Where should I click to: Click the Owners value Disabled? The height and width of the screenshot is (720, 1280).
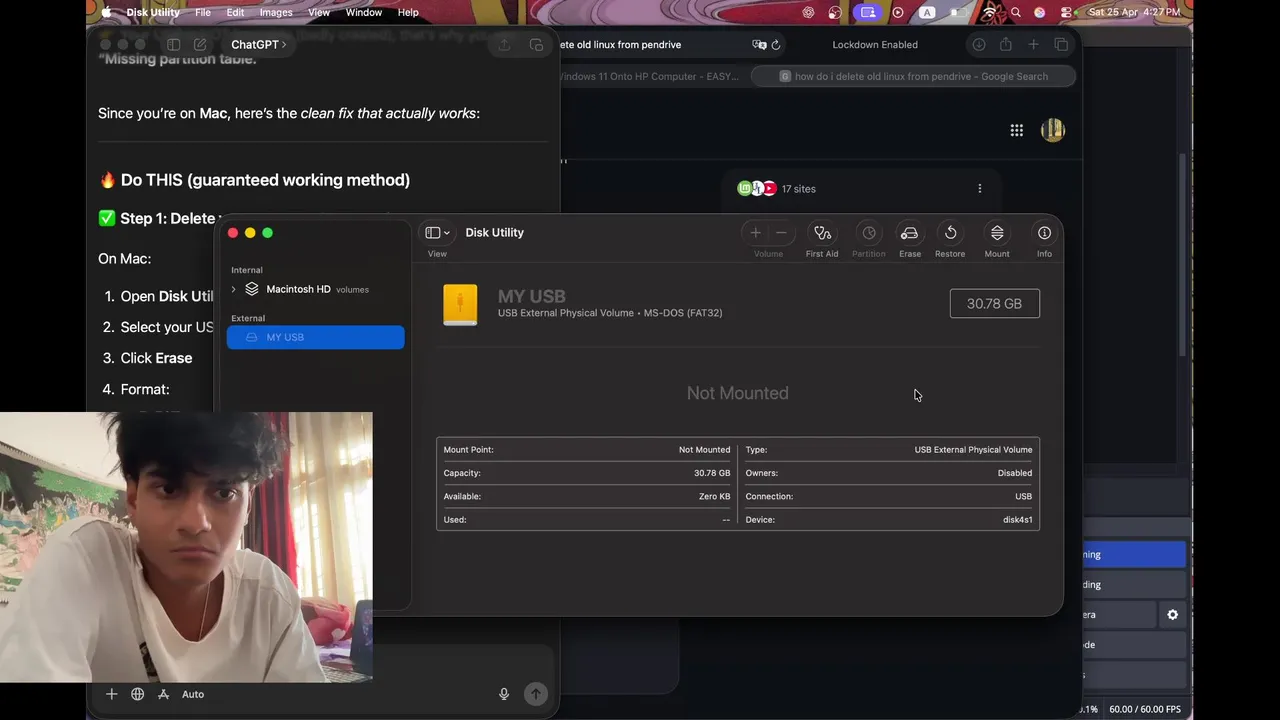tap(1014, 473)
